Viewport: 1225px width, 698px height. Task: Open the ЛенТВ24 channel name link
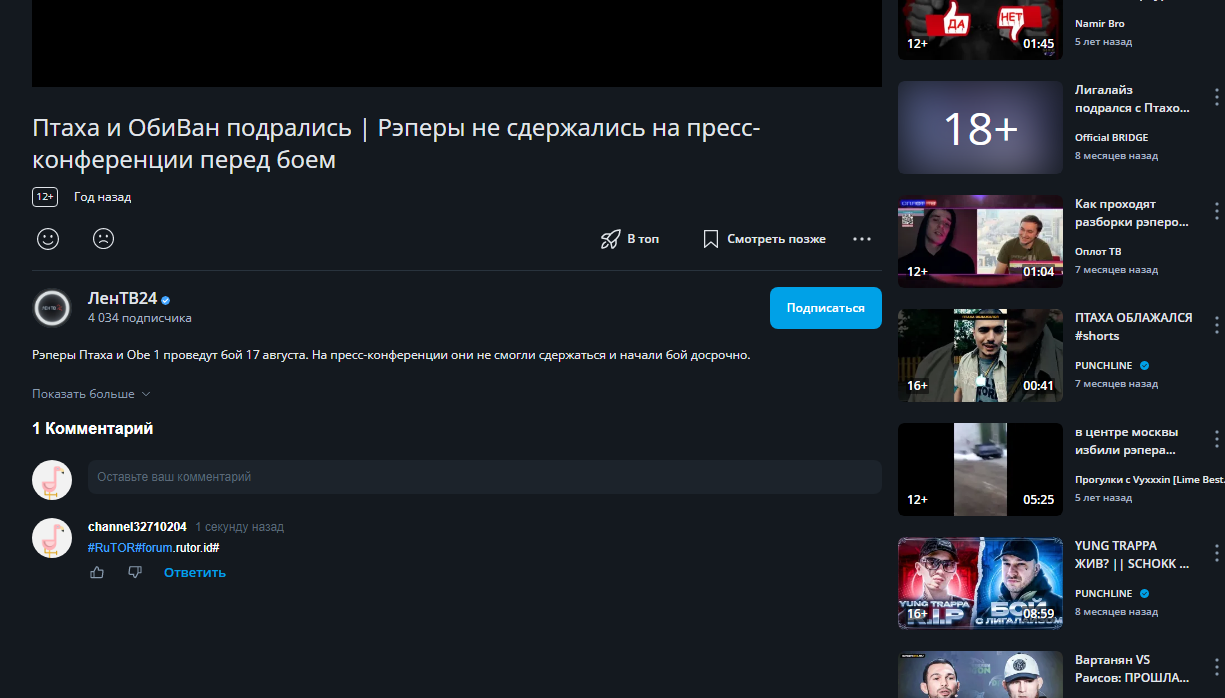(x=122, y=299)
